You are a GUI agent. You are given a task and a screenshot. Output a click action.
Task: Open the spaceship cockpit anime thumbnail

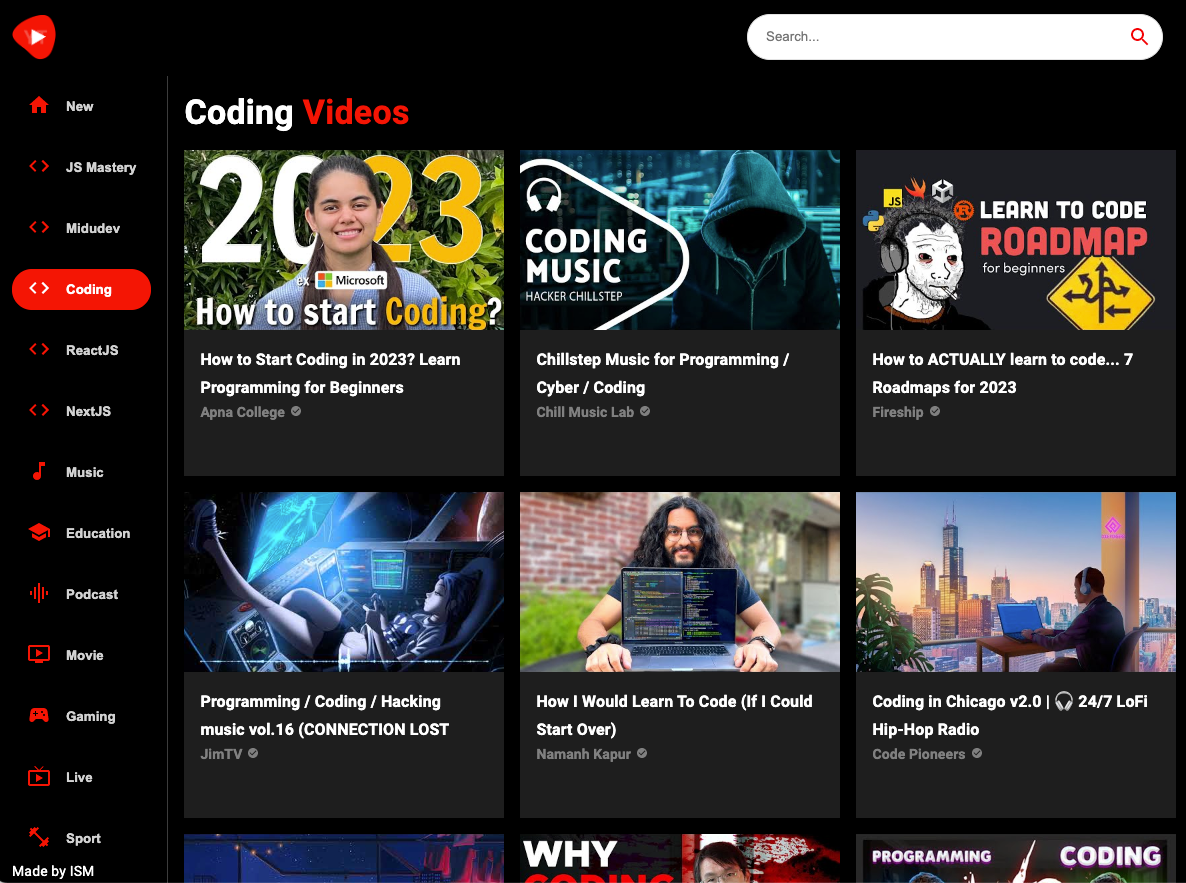click(343, 582)
